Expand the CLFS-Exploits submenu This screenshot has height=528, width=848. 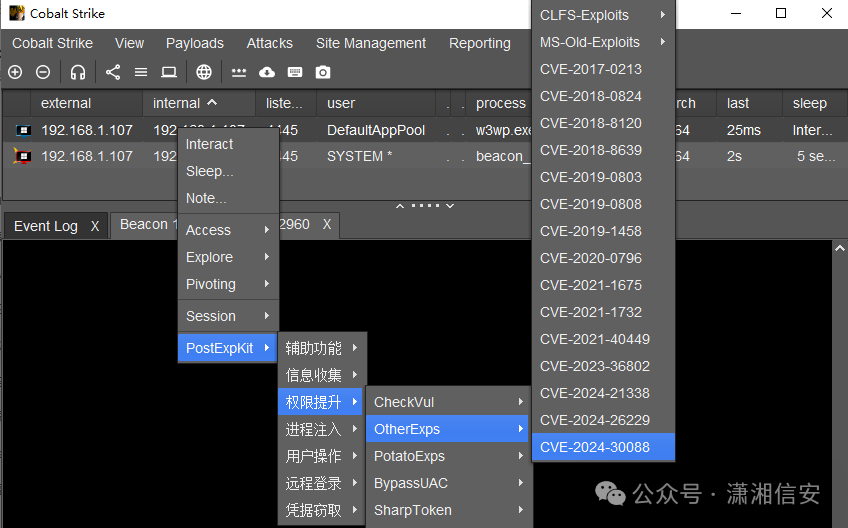tap(603, 15)
